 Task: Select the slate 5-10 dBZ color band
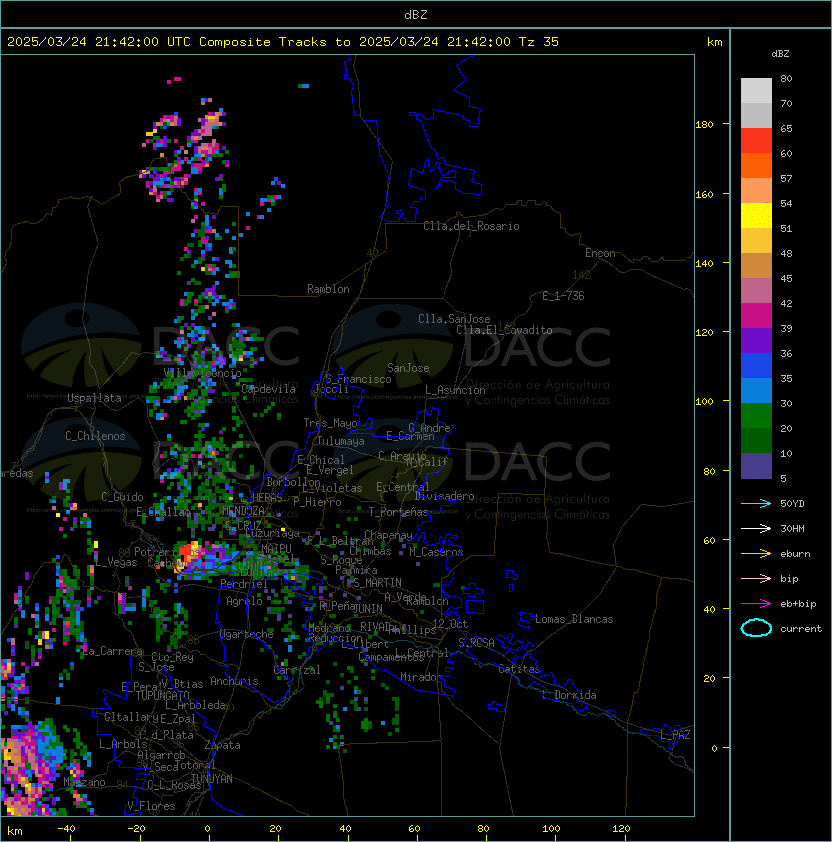pyautogui.click(x=756, y=466)
